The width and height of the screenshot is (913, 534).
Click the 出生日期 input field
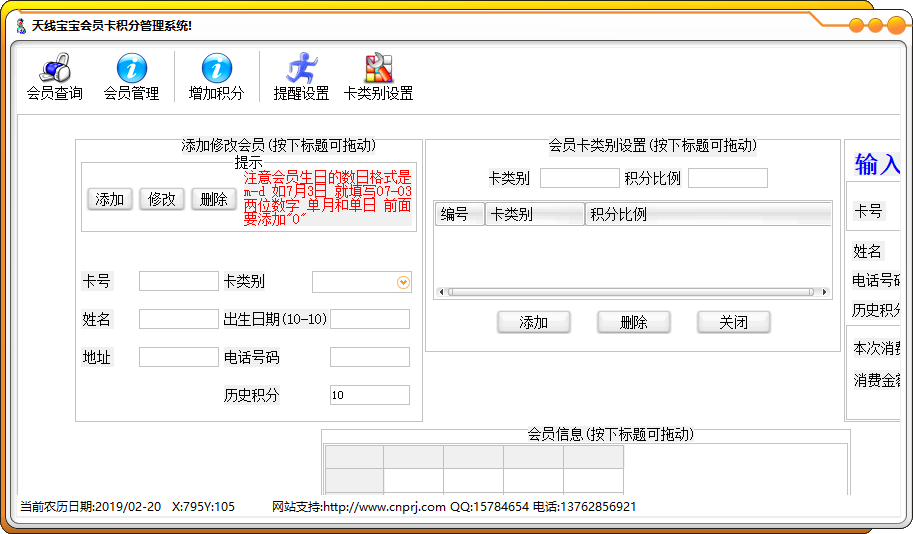tap(370, 319)
